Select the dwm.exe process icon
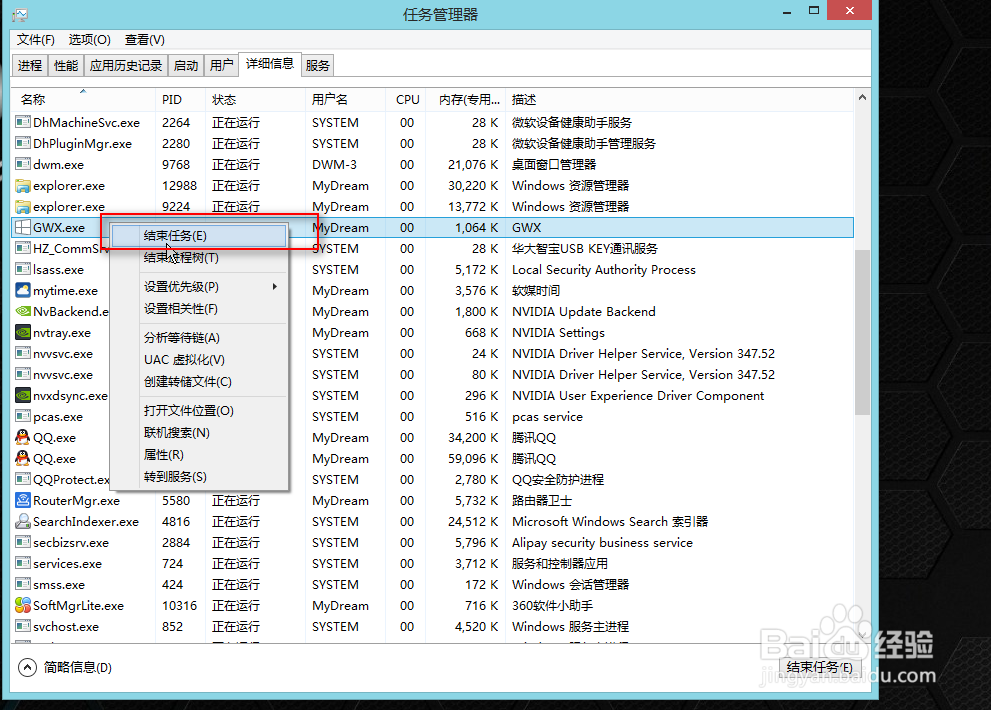This screenshot has width=991, height=710. (x=22, y=164)
